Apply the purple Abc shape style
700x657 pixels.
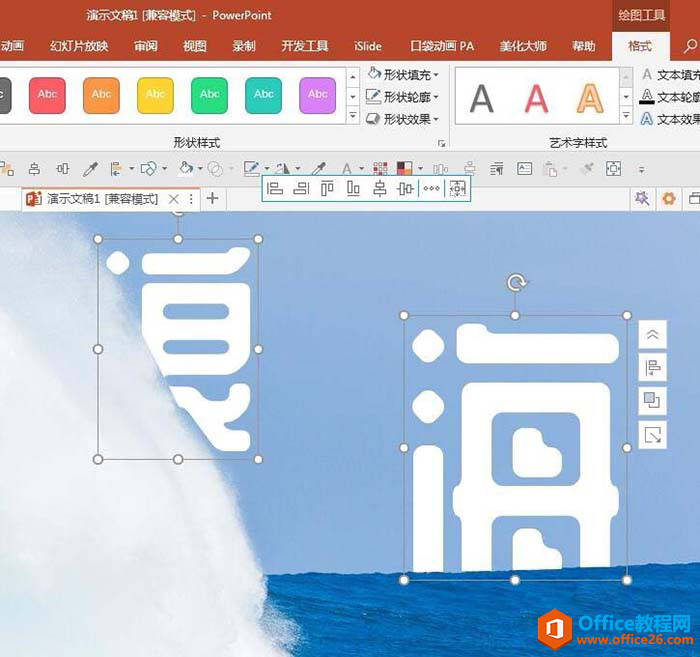coord(317,95)
